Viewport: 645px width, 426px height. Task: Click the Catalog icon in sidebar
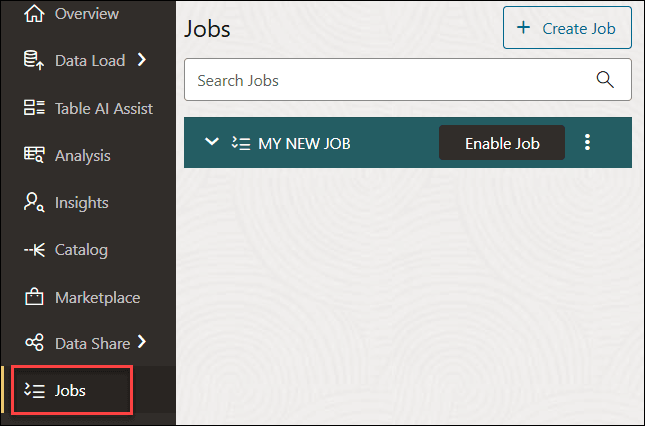(34, 250)
